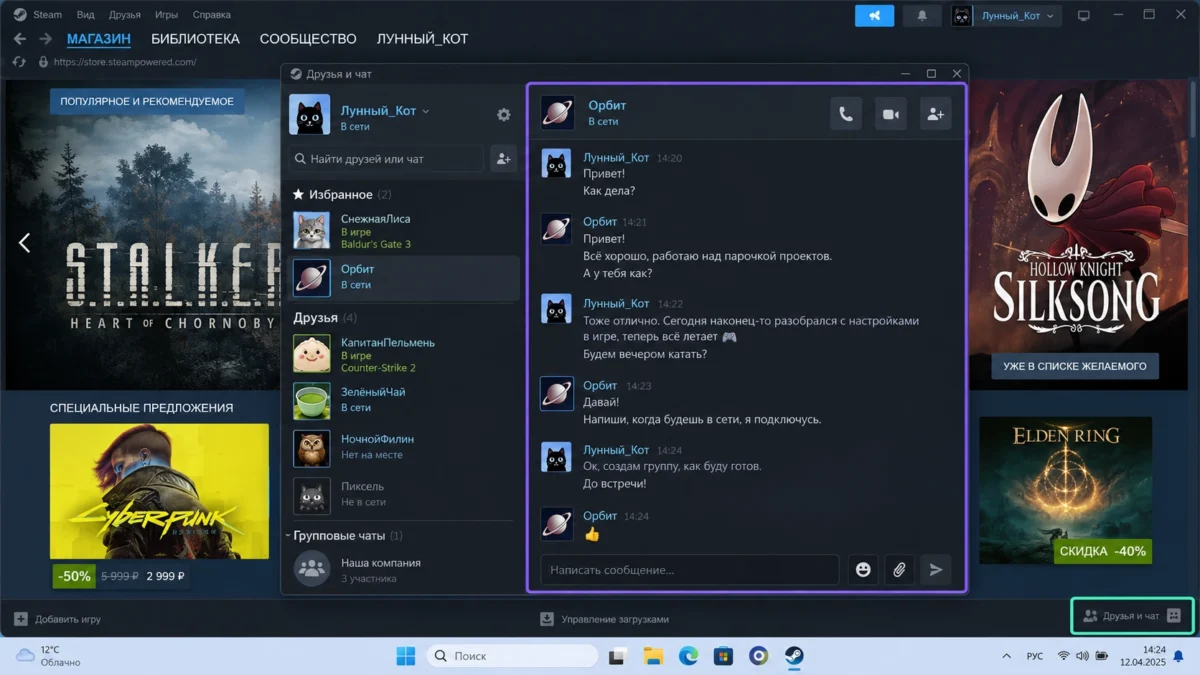1200x675 pixels.
Task: Open File Explorer from the taskbar
Action: tap(653, 656)
